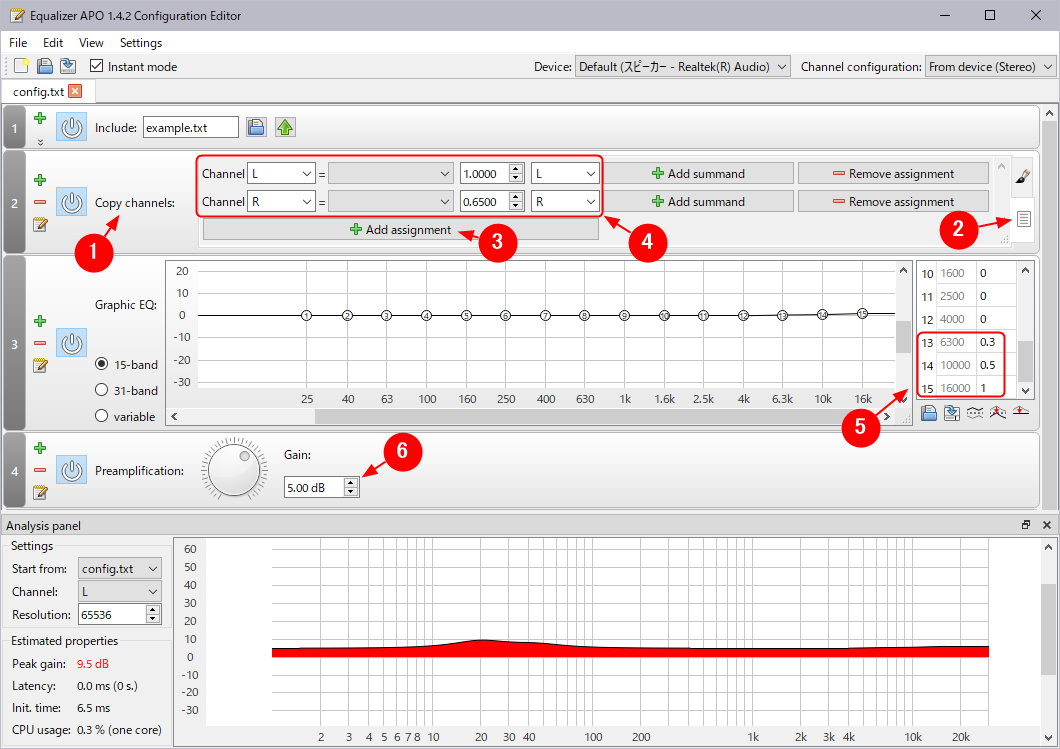1060x749 pixels.
Task: Remove the Graphic EQ filter with red minus
Action: [40, 343]
